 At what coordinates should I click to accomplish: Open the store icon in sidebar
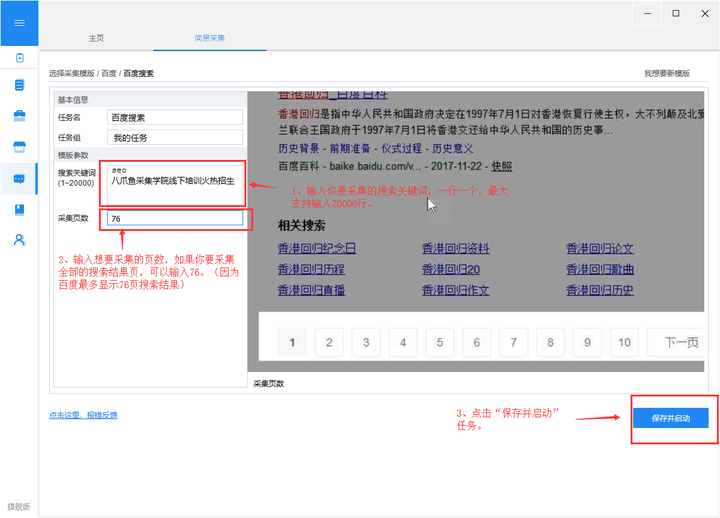(x=19, y=147)
